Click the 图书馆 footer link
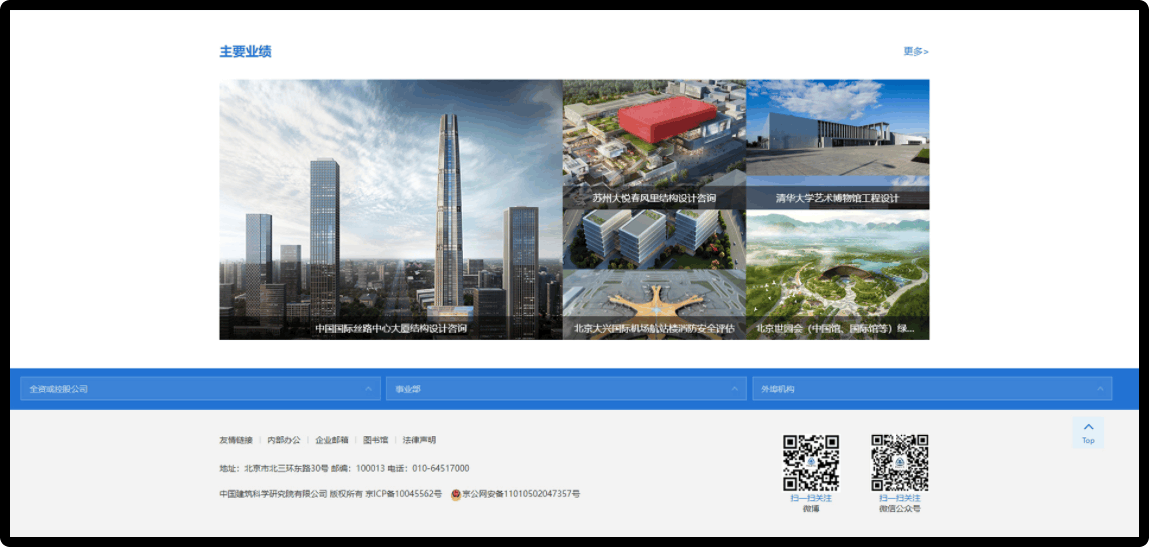The image size is (1149, 547). tap(375, 440)
